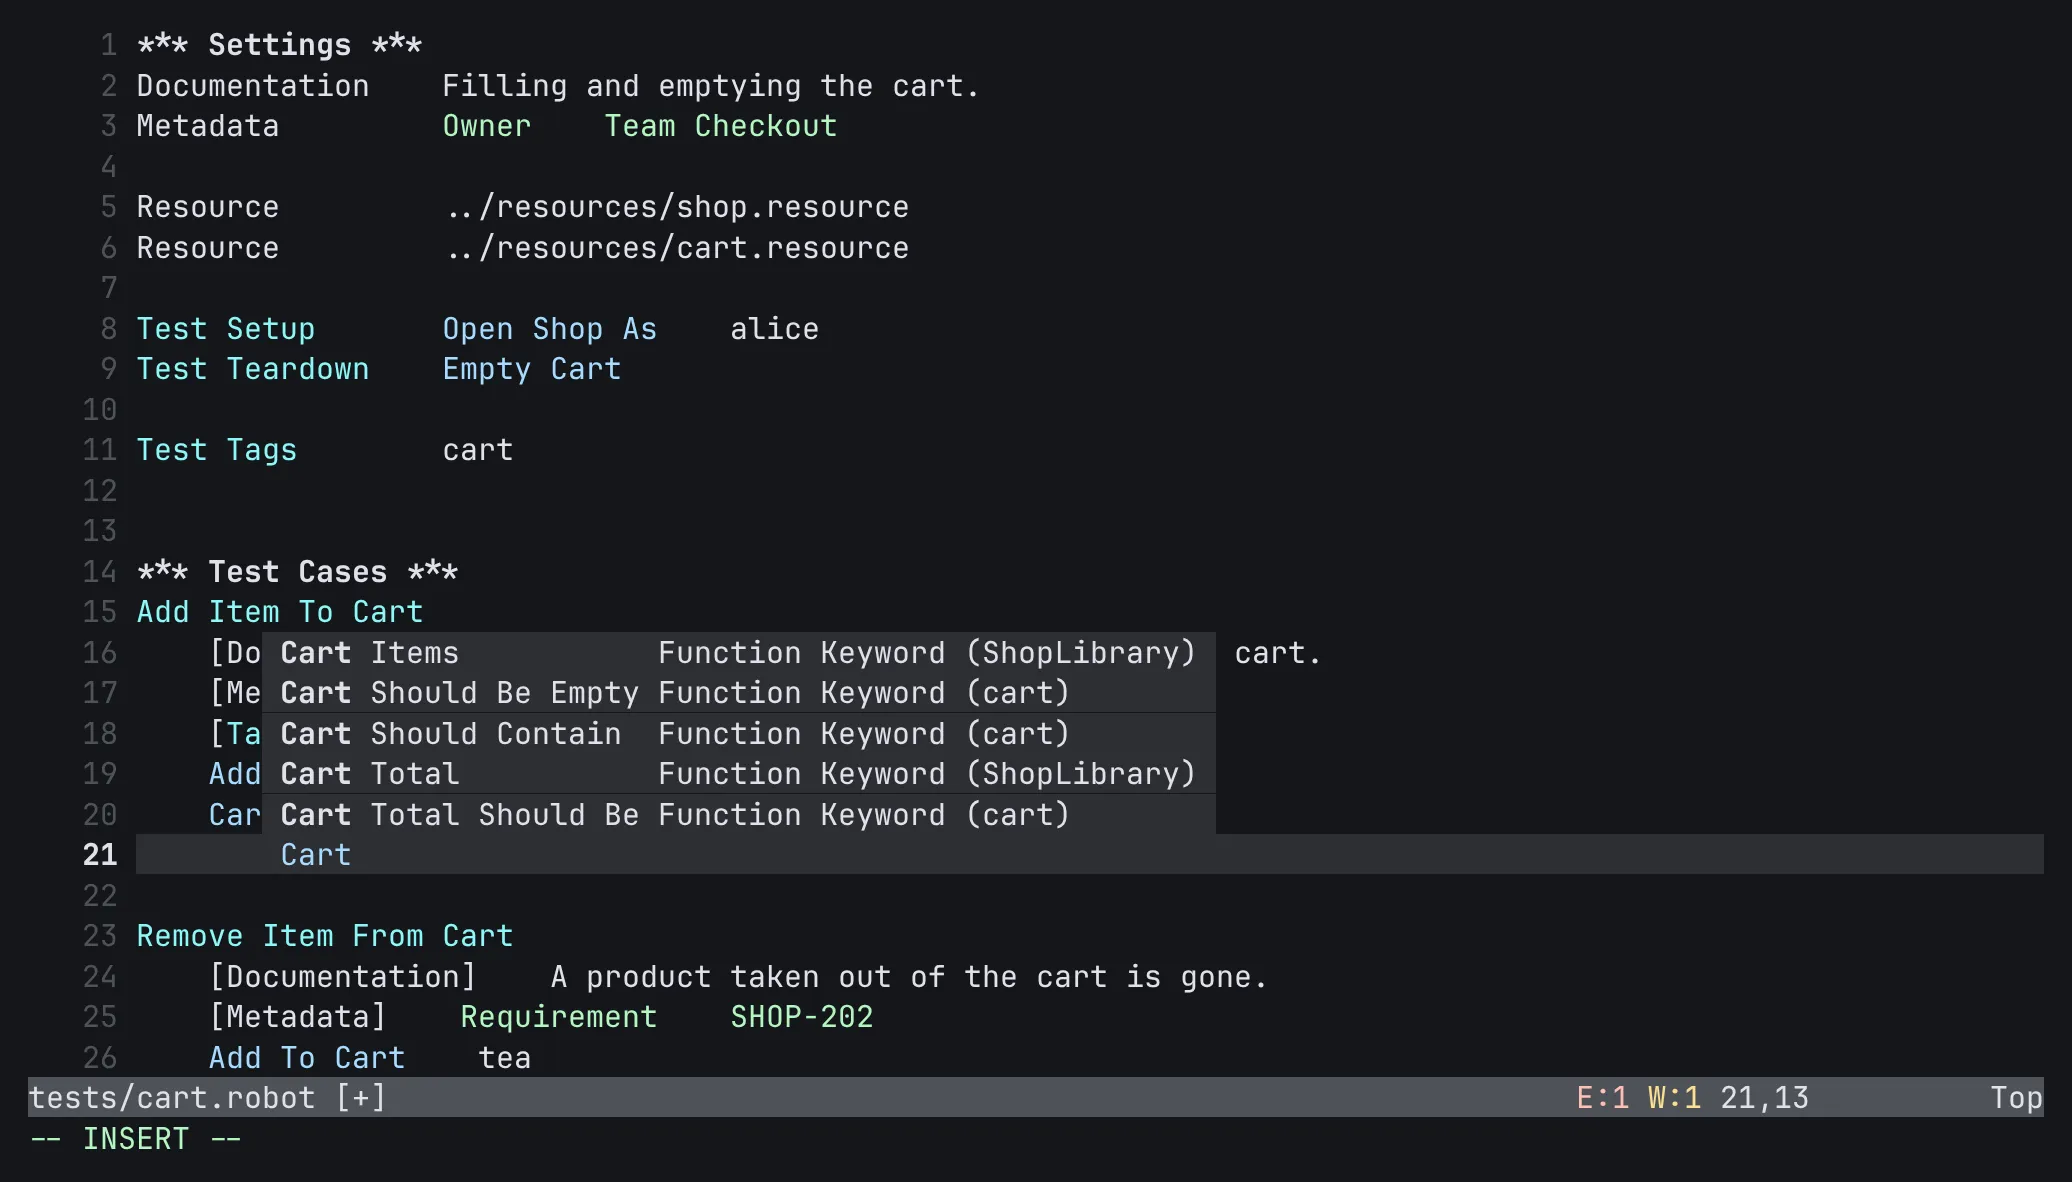Click 'A product taken out of the cart is gone.'
This screenshot has width=2072, height=1182.
coord(909,976)
